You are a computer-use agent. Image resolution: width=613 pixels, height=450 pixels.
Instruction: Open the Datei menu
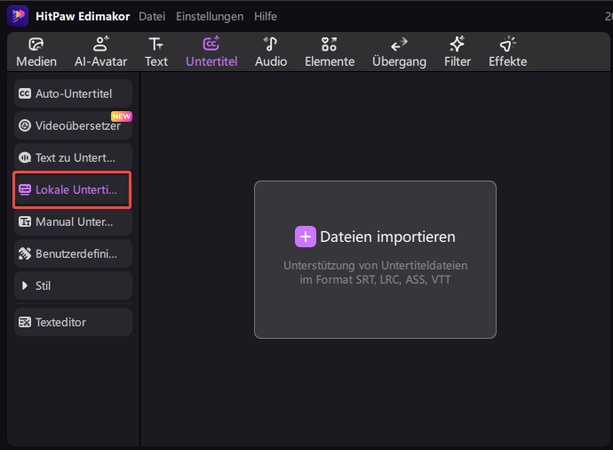click(152, 17)
